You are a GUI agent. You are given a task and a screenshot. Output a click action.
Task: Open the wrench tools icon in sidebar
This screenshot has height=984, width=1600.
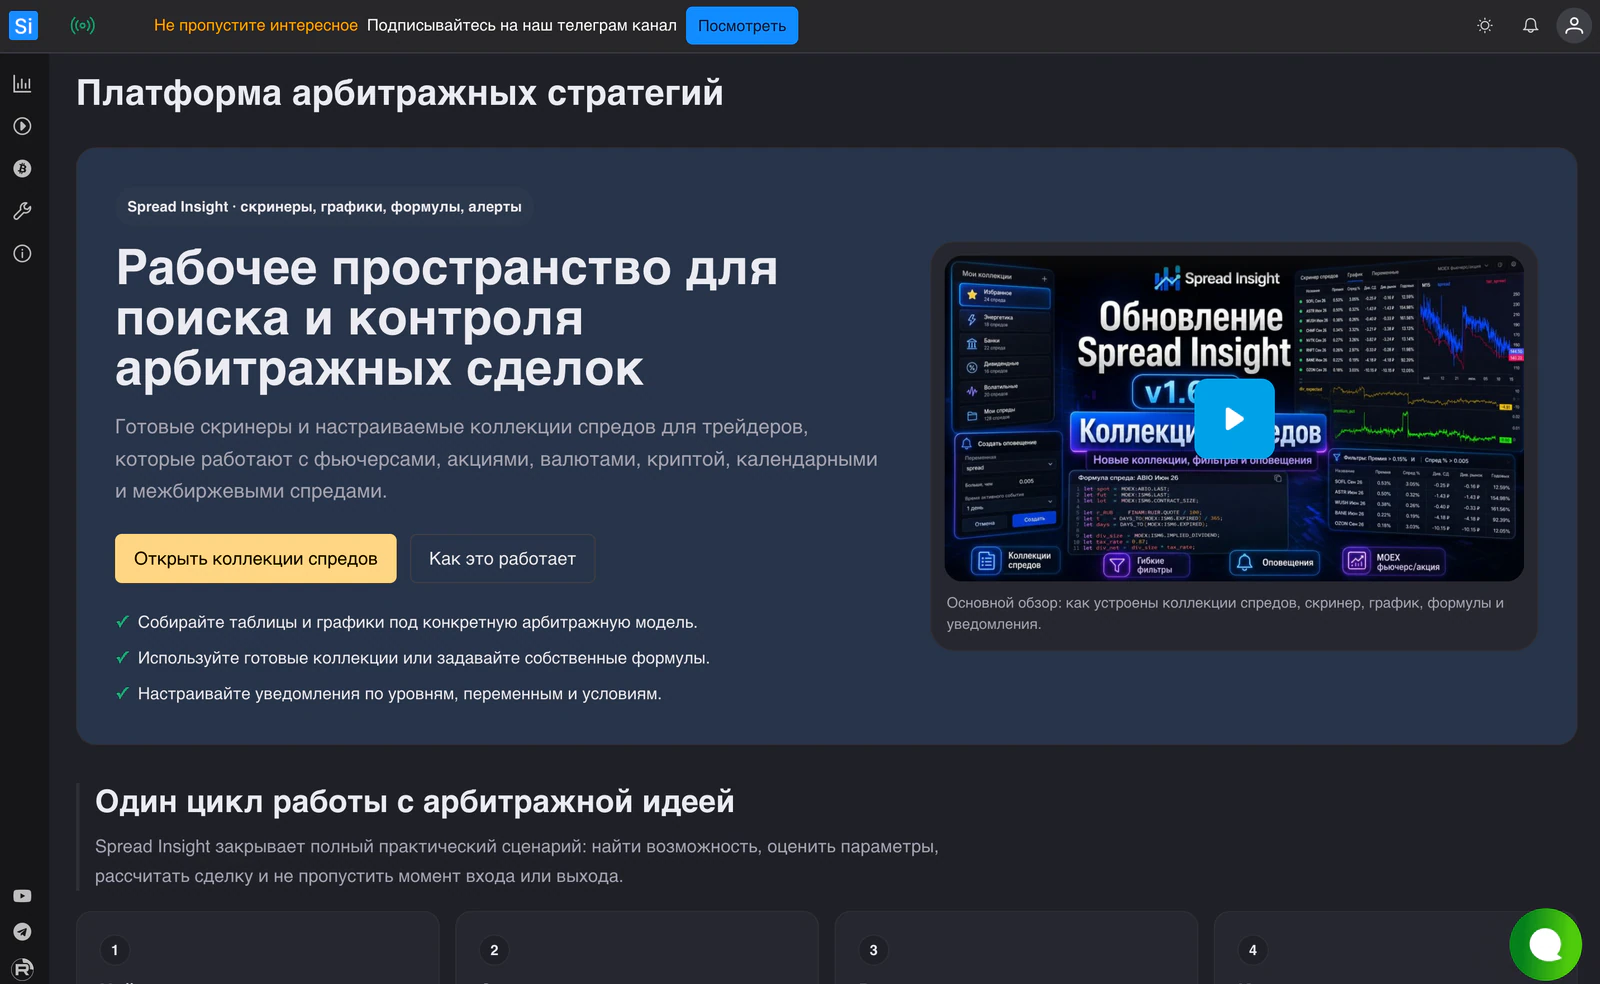(22, 211)
